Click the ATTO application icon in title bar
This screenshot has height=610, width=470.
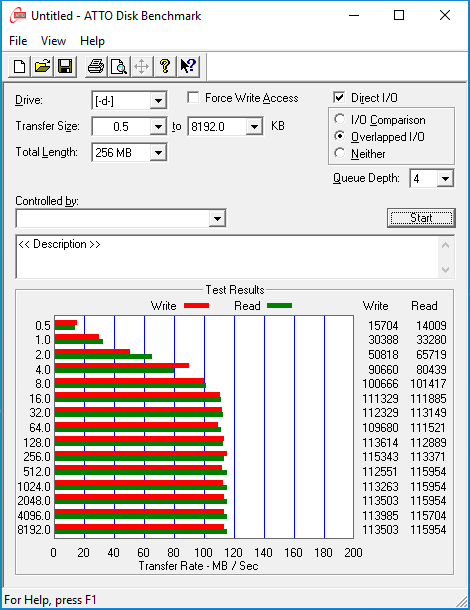click(x=18, y=16)
